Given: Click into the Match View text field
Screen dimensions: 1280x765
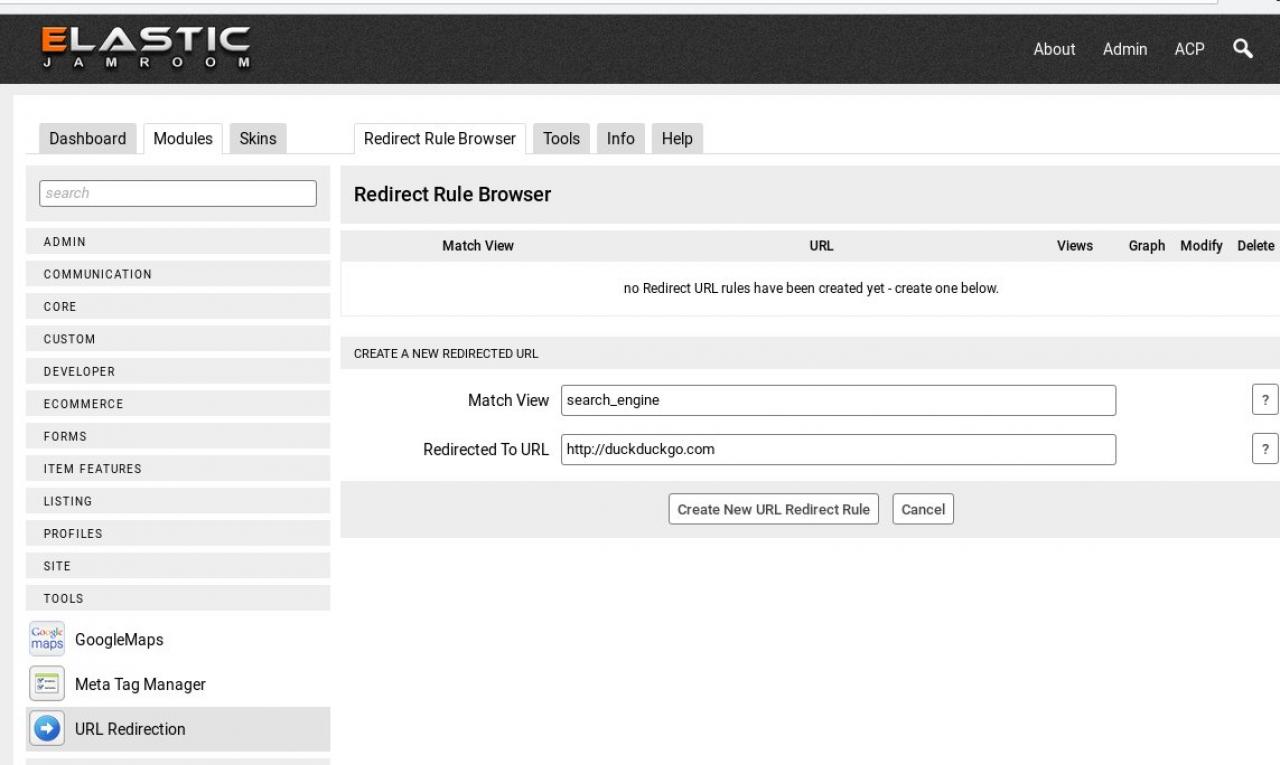Looking at the screenshot, I should (838, 400).
